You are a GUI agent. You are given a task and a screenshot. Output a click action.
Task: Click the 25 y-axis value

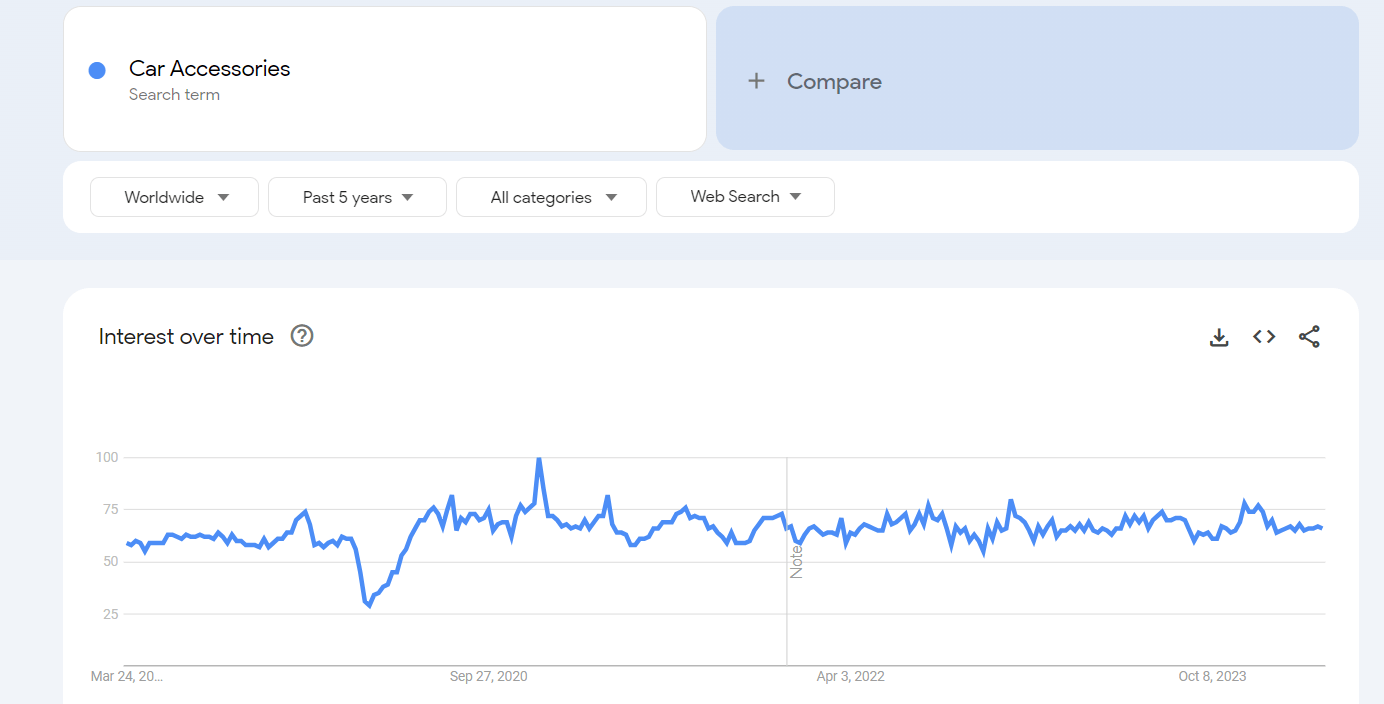tap(110, 613)
